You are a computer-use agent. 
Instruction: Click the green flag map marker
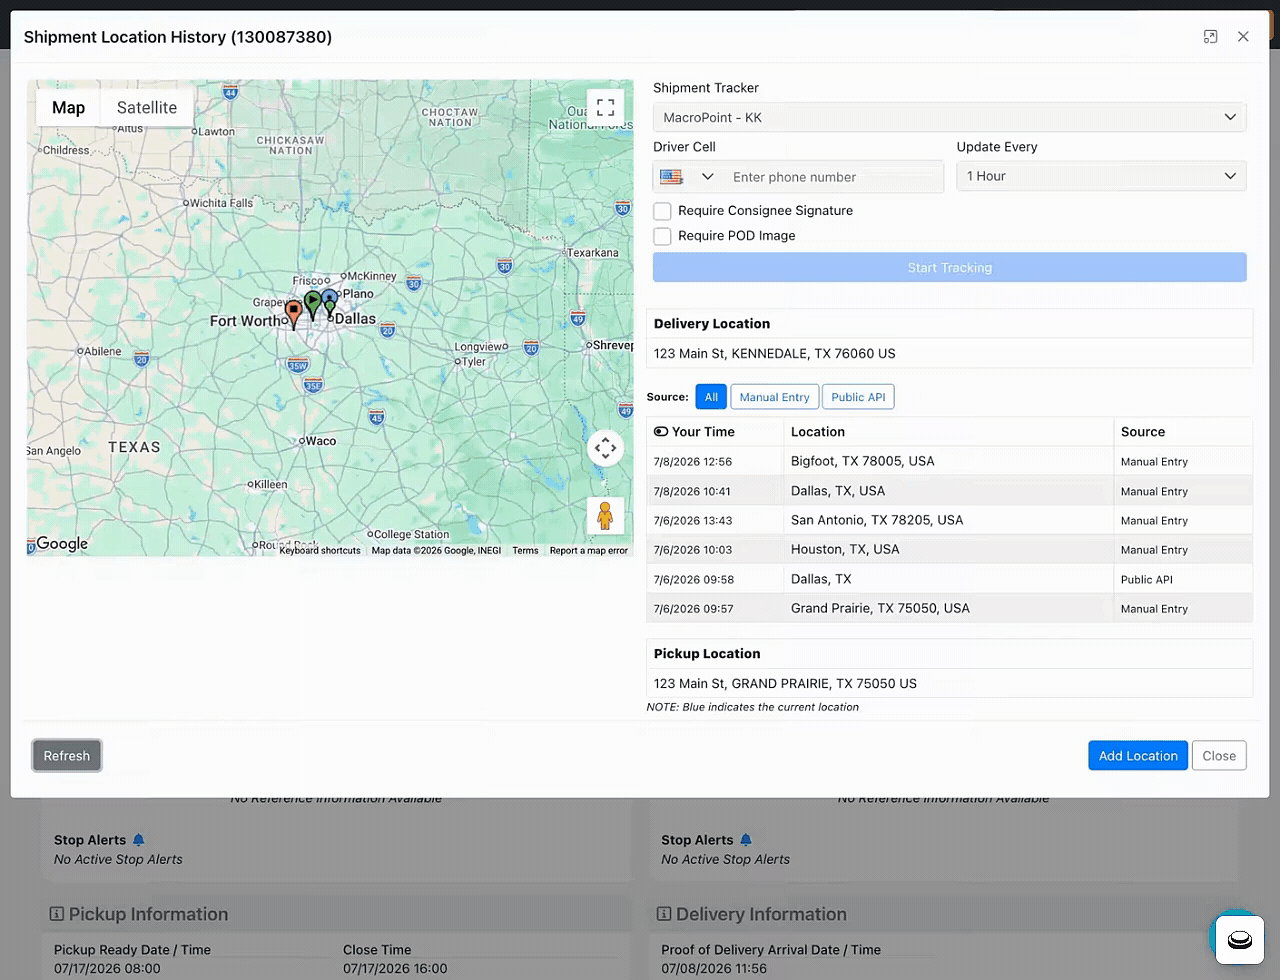[313, 304]
